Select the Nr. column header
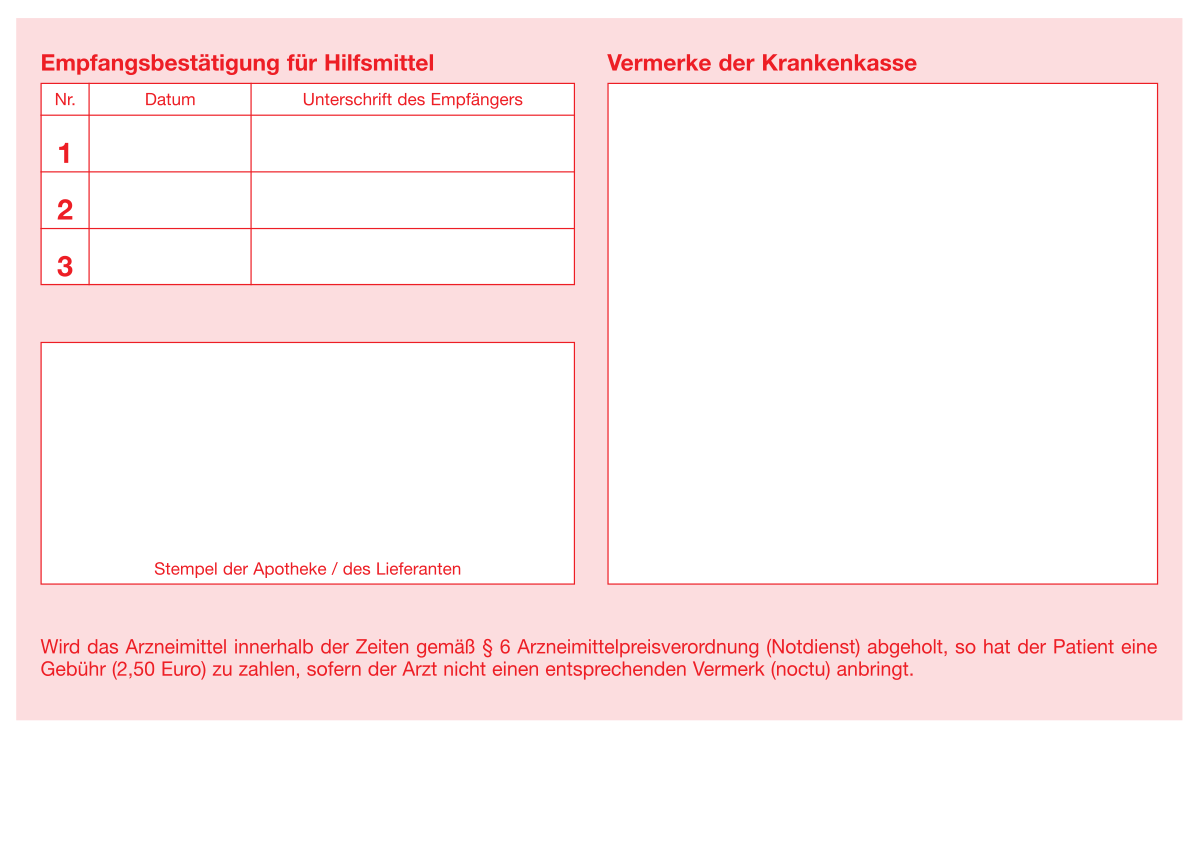Screen dimensions: 1200x851 point(65,100)
